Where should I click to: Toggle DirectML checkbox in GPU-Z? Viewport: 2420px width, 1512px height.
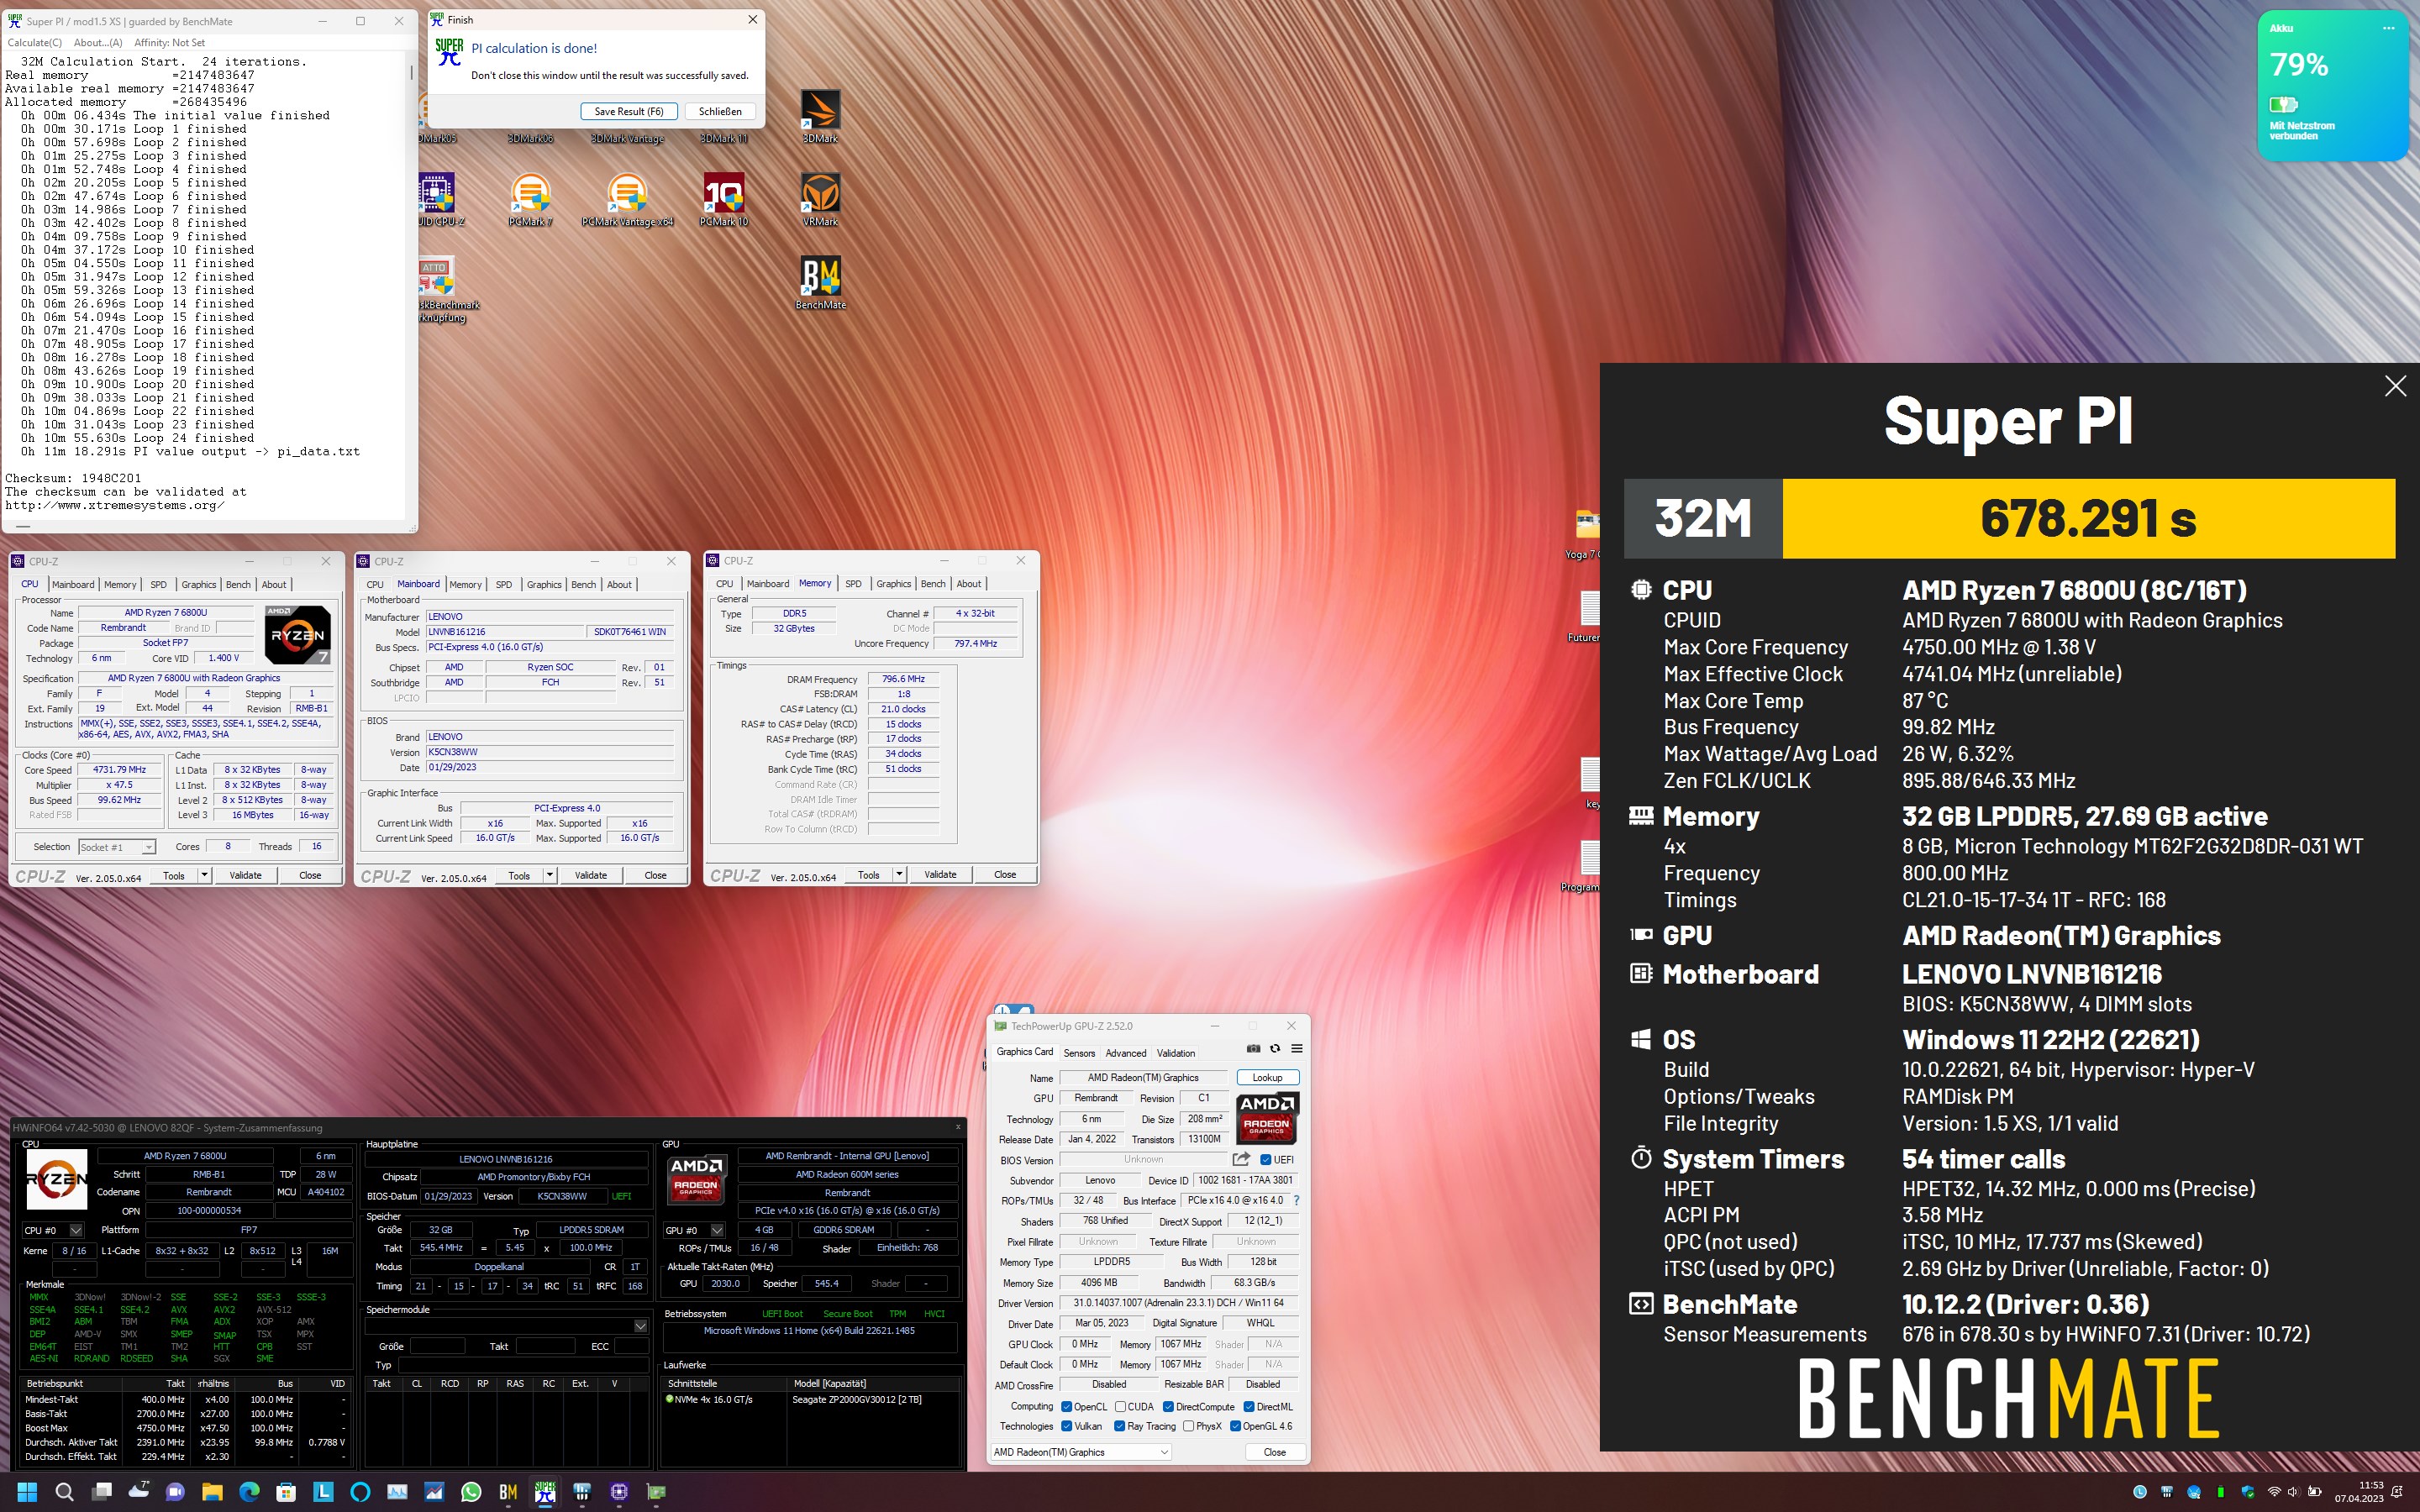[x=1249, y=1407]
